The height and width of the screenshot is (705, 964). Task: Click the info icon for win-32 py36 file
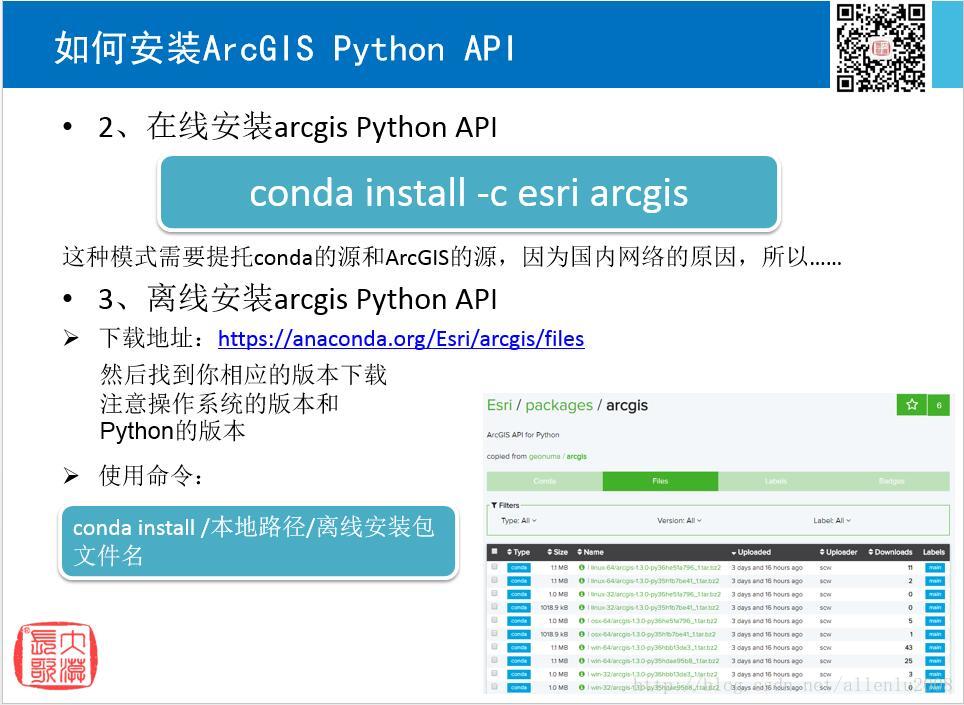coord(582,674)
